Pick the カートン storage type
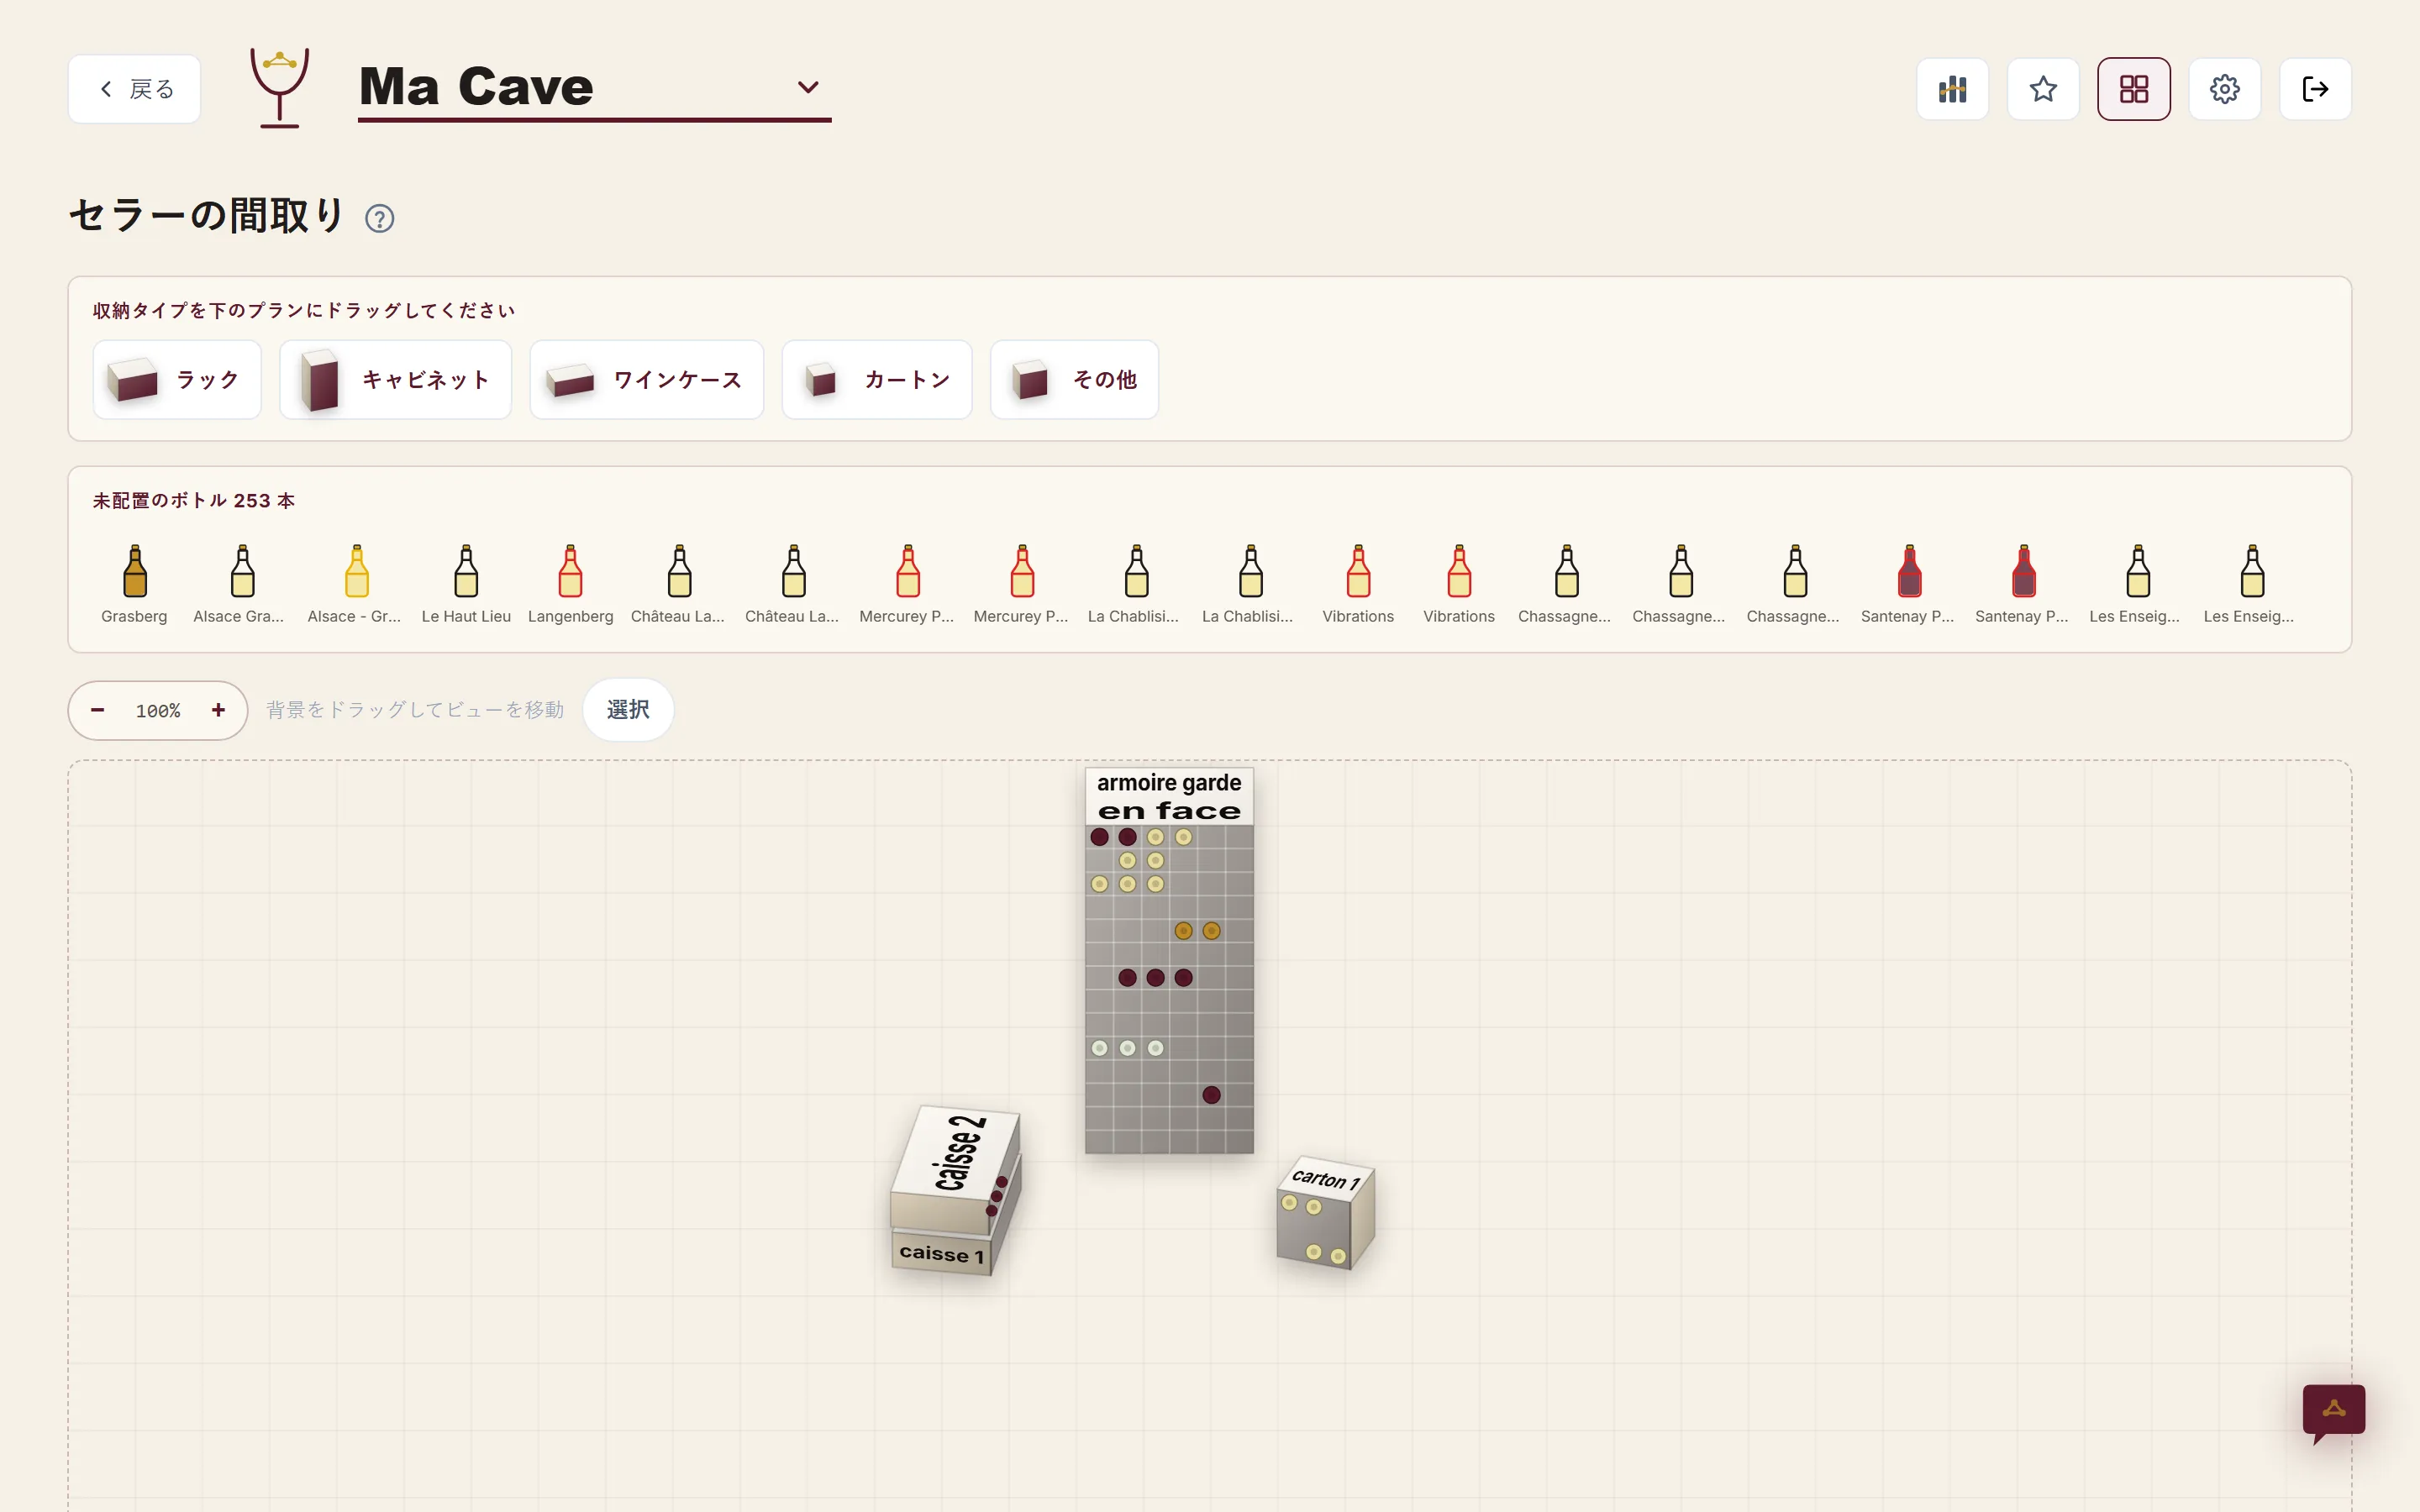The width and height of the screenshot is (2420, 1512). [x=877, y=380]
